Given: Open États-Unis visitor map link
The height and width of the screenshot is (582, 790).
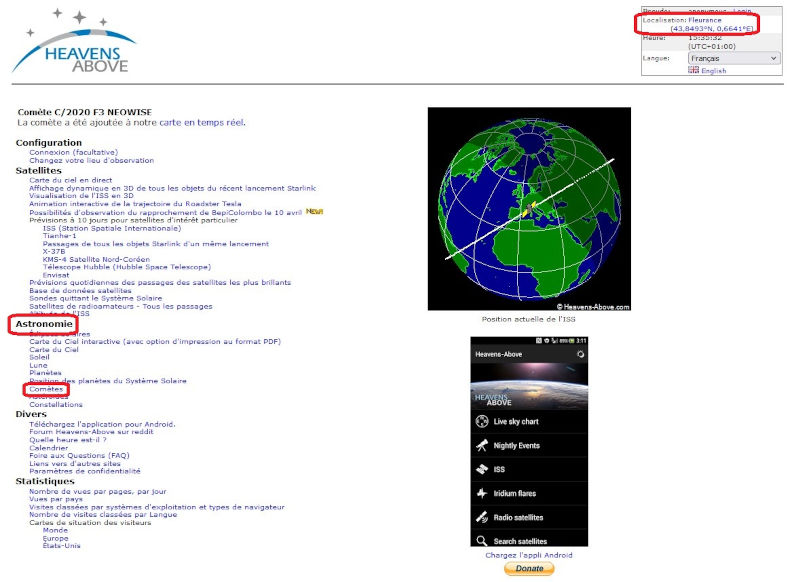Looking at the screenshot, I should [x=61, y=546].
